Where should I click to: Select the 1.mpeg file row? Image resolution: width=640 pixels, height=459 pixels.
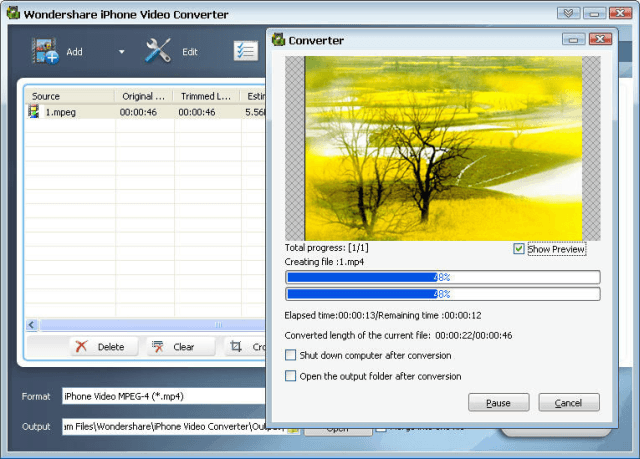tap(145, 112)
